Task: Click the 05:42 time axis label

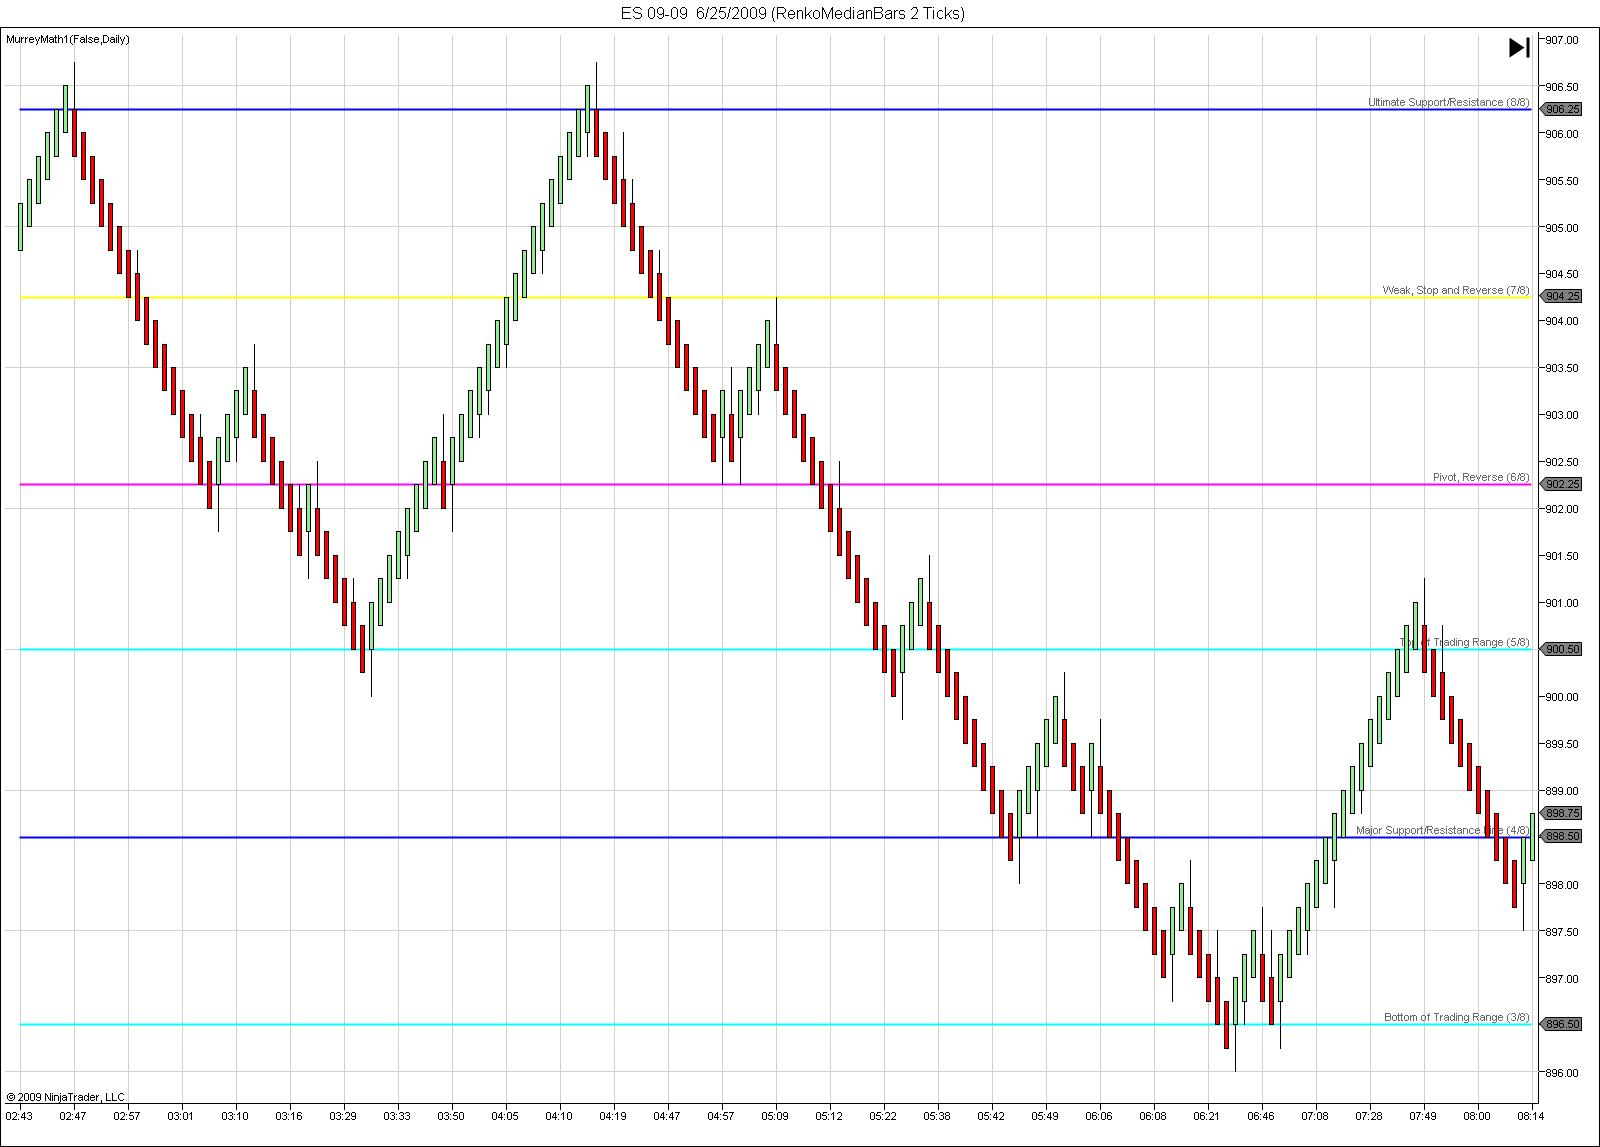Action: [991, 1115]
